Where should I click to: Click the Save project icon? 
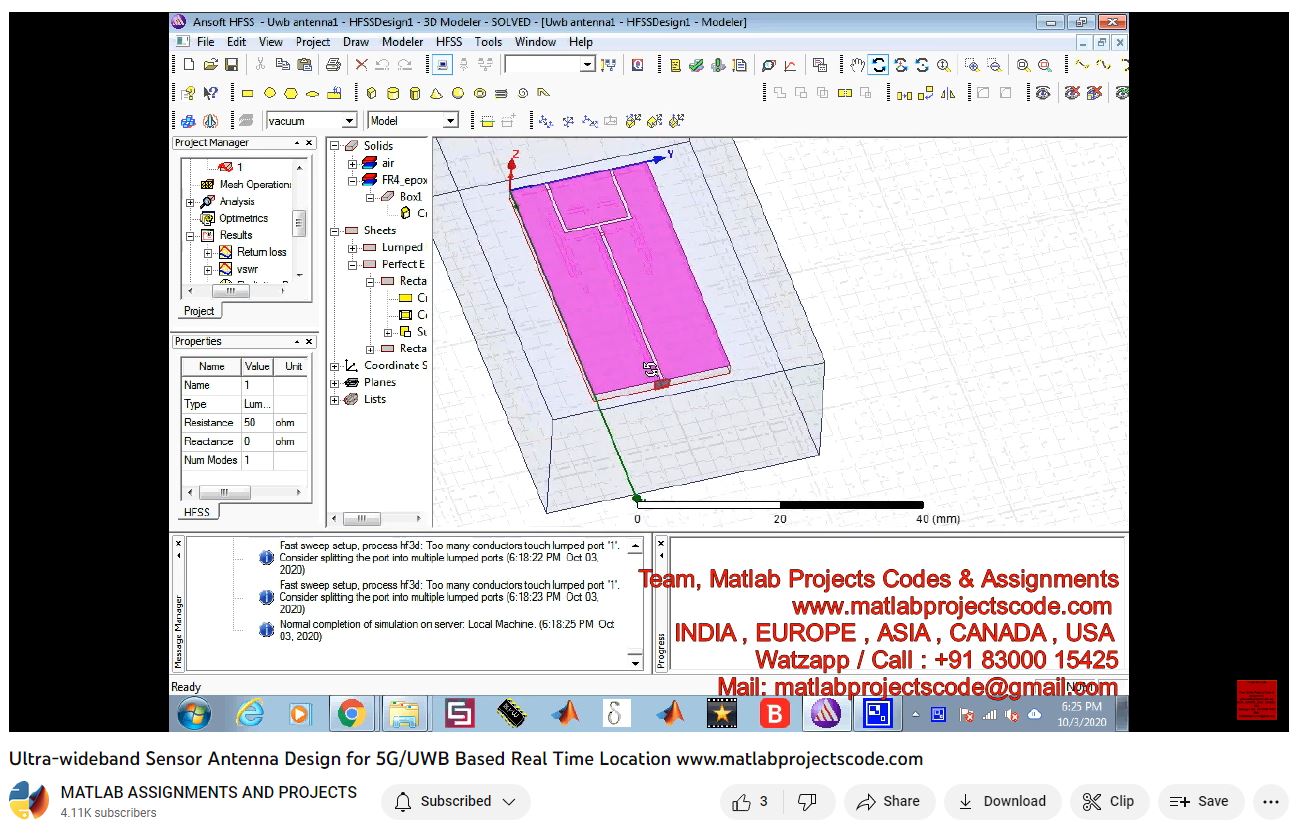[x=231, y=65]
